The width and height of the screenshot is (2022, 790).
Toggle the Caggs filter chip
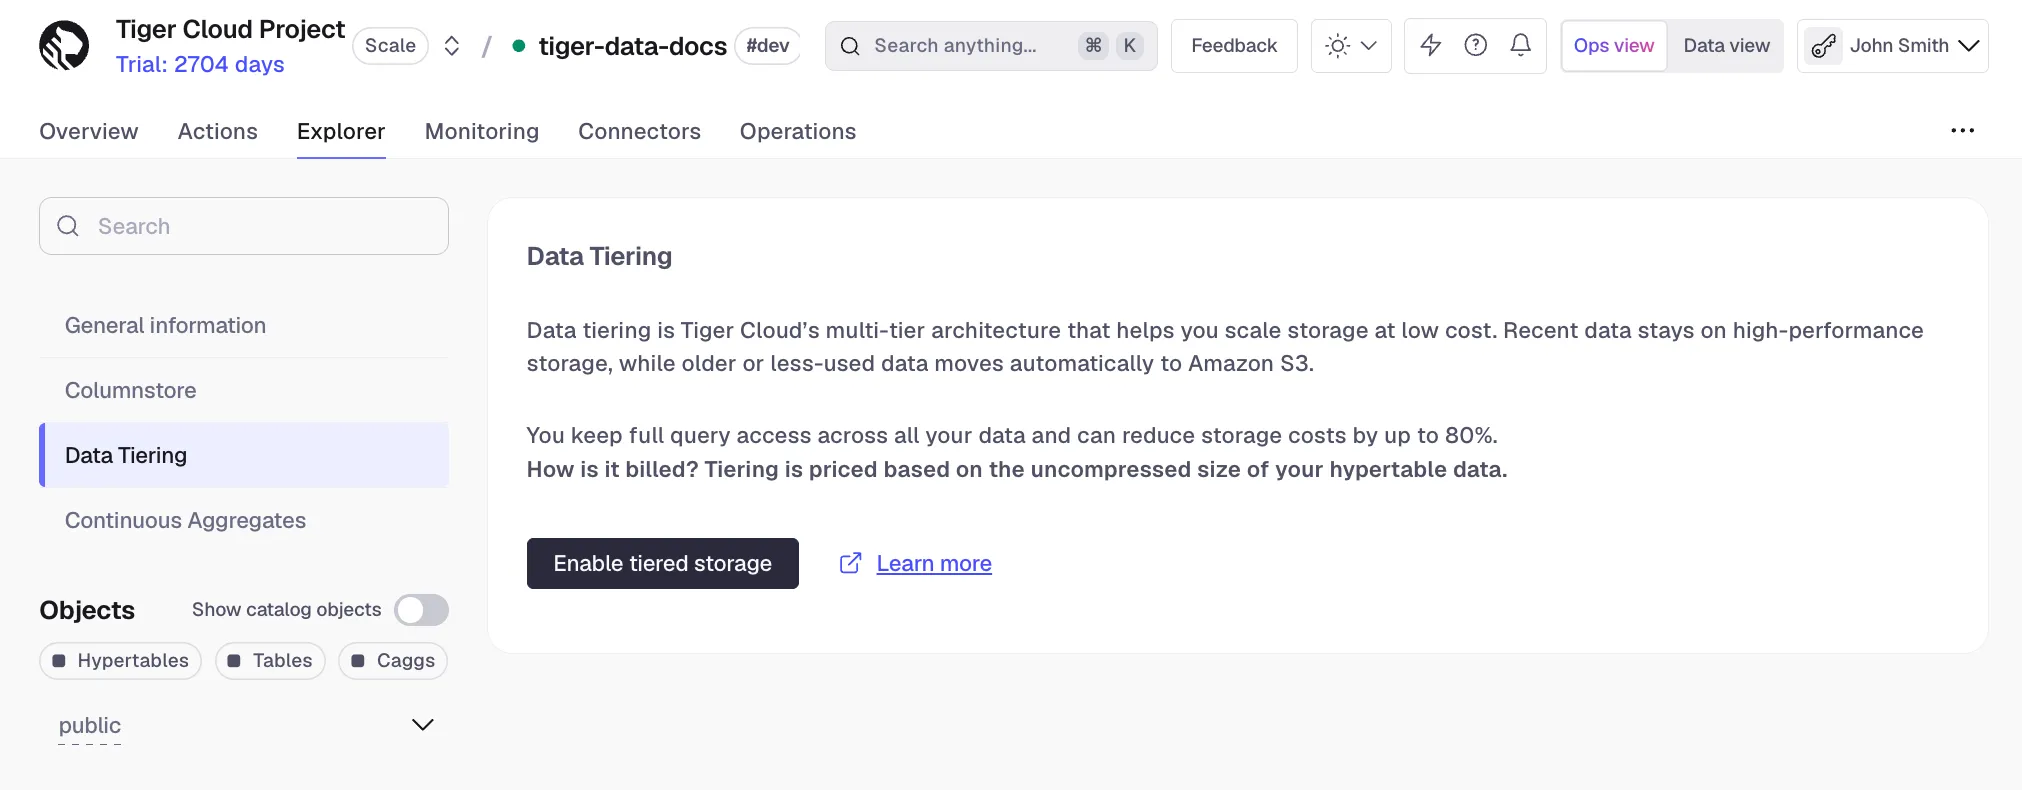click(393, 661)
